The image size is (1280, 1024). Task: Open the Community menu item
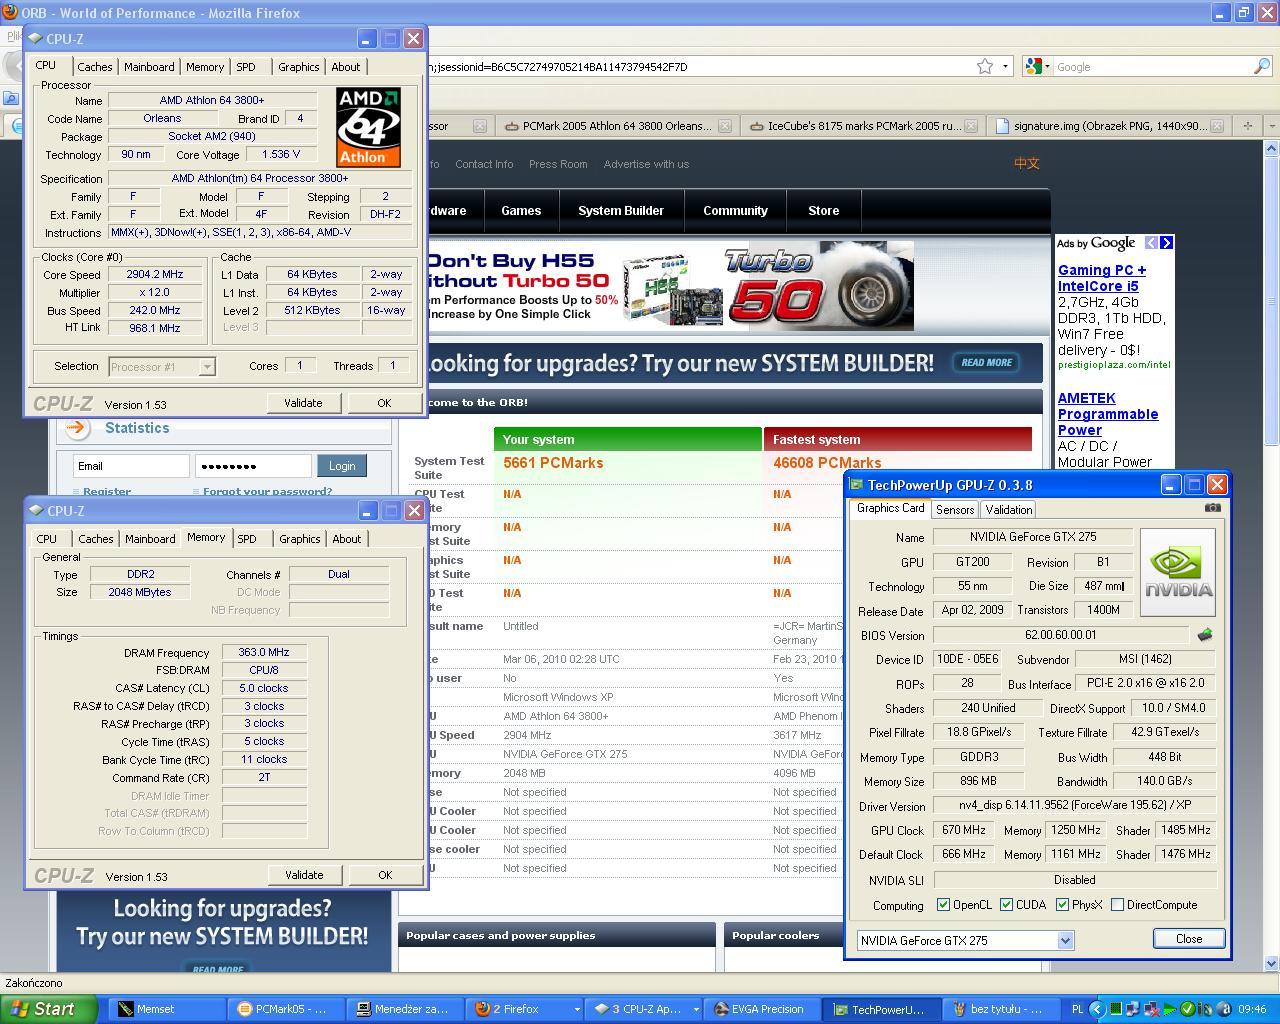(735, 211)
